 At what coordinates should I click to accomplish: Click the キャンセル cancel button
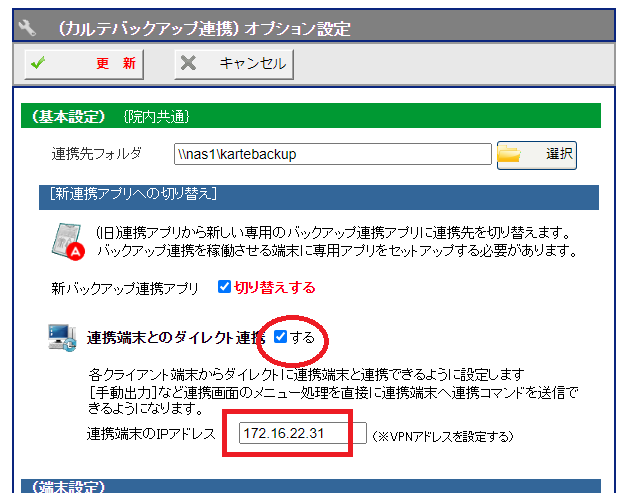(234, 64)
